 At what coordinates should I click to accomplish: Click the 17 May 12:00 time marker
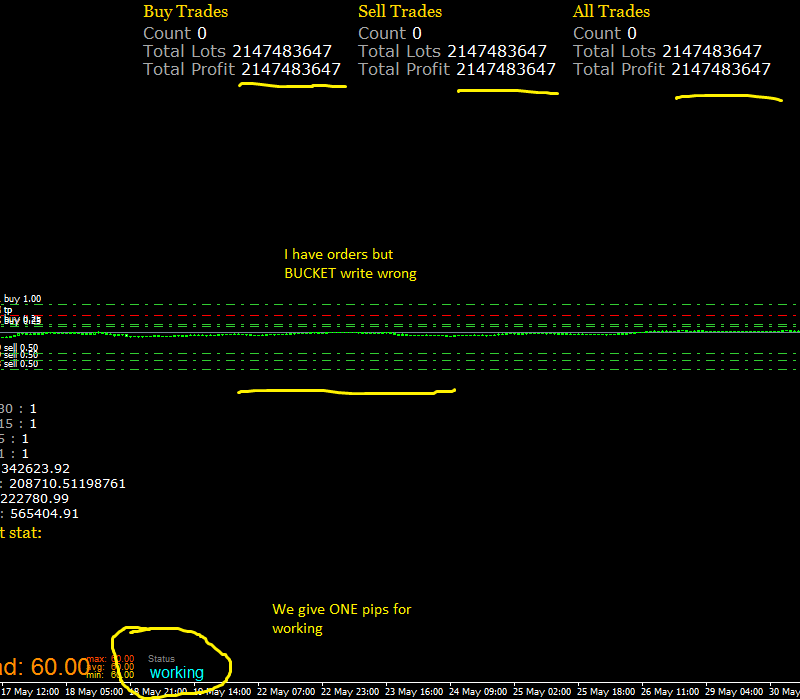pos(30,692)
